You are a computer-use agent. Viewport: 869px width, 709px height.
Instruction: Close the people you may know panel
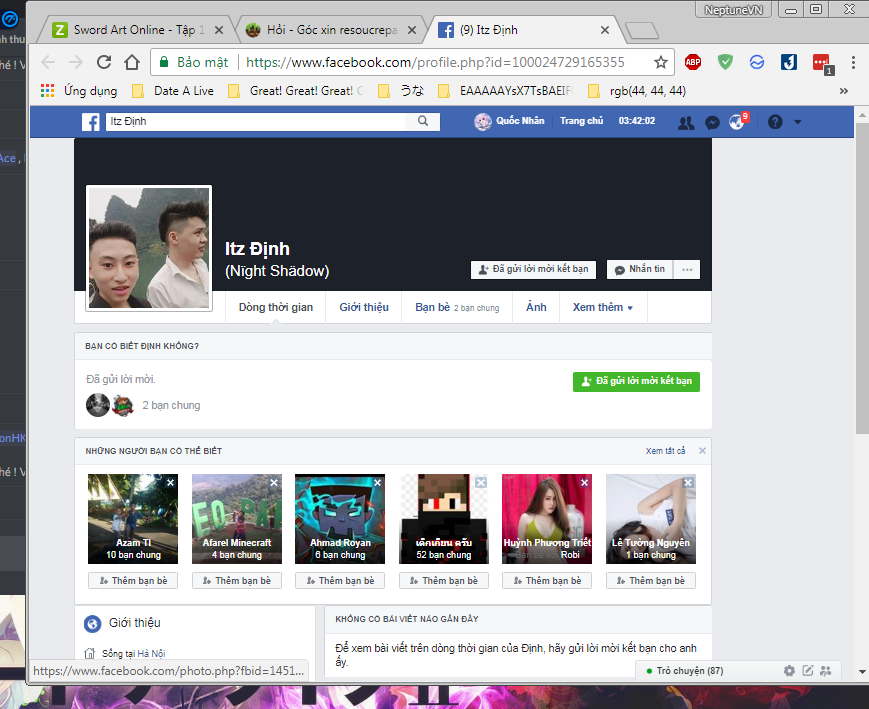pos(702,451)
